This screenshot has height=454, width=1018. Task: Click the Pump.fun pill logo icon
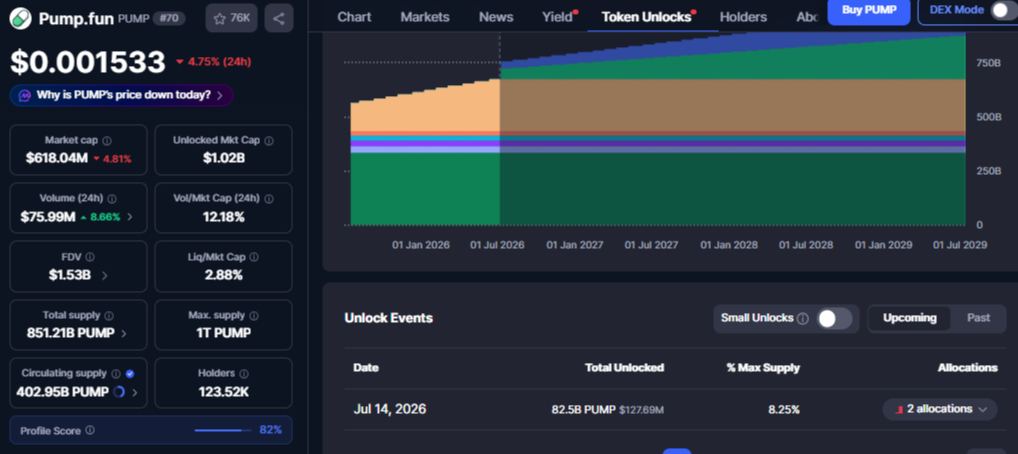click(x=21, y=18)
